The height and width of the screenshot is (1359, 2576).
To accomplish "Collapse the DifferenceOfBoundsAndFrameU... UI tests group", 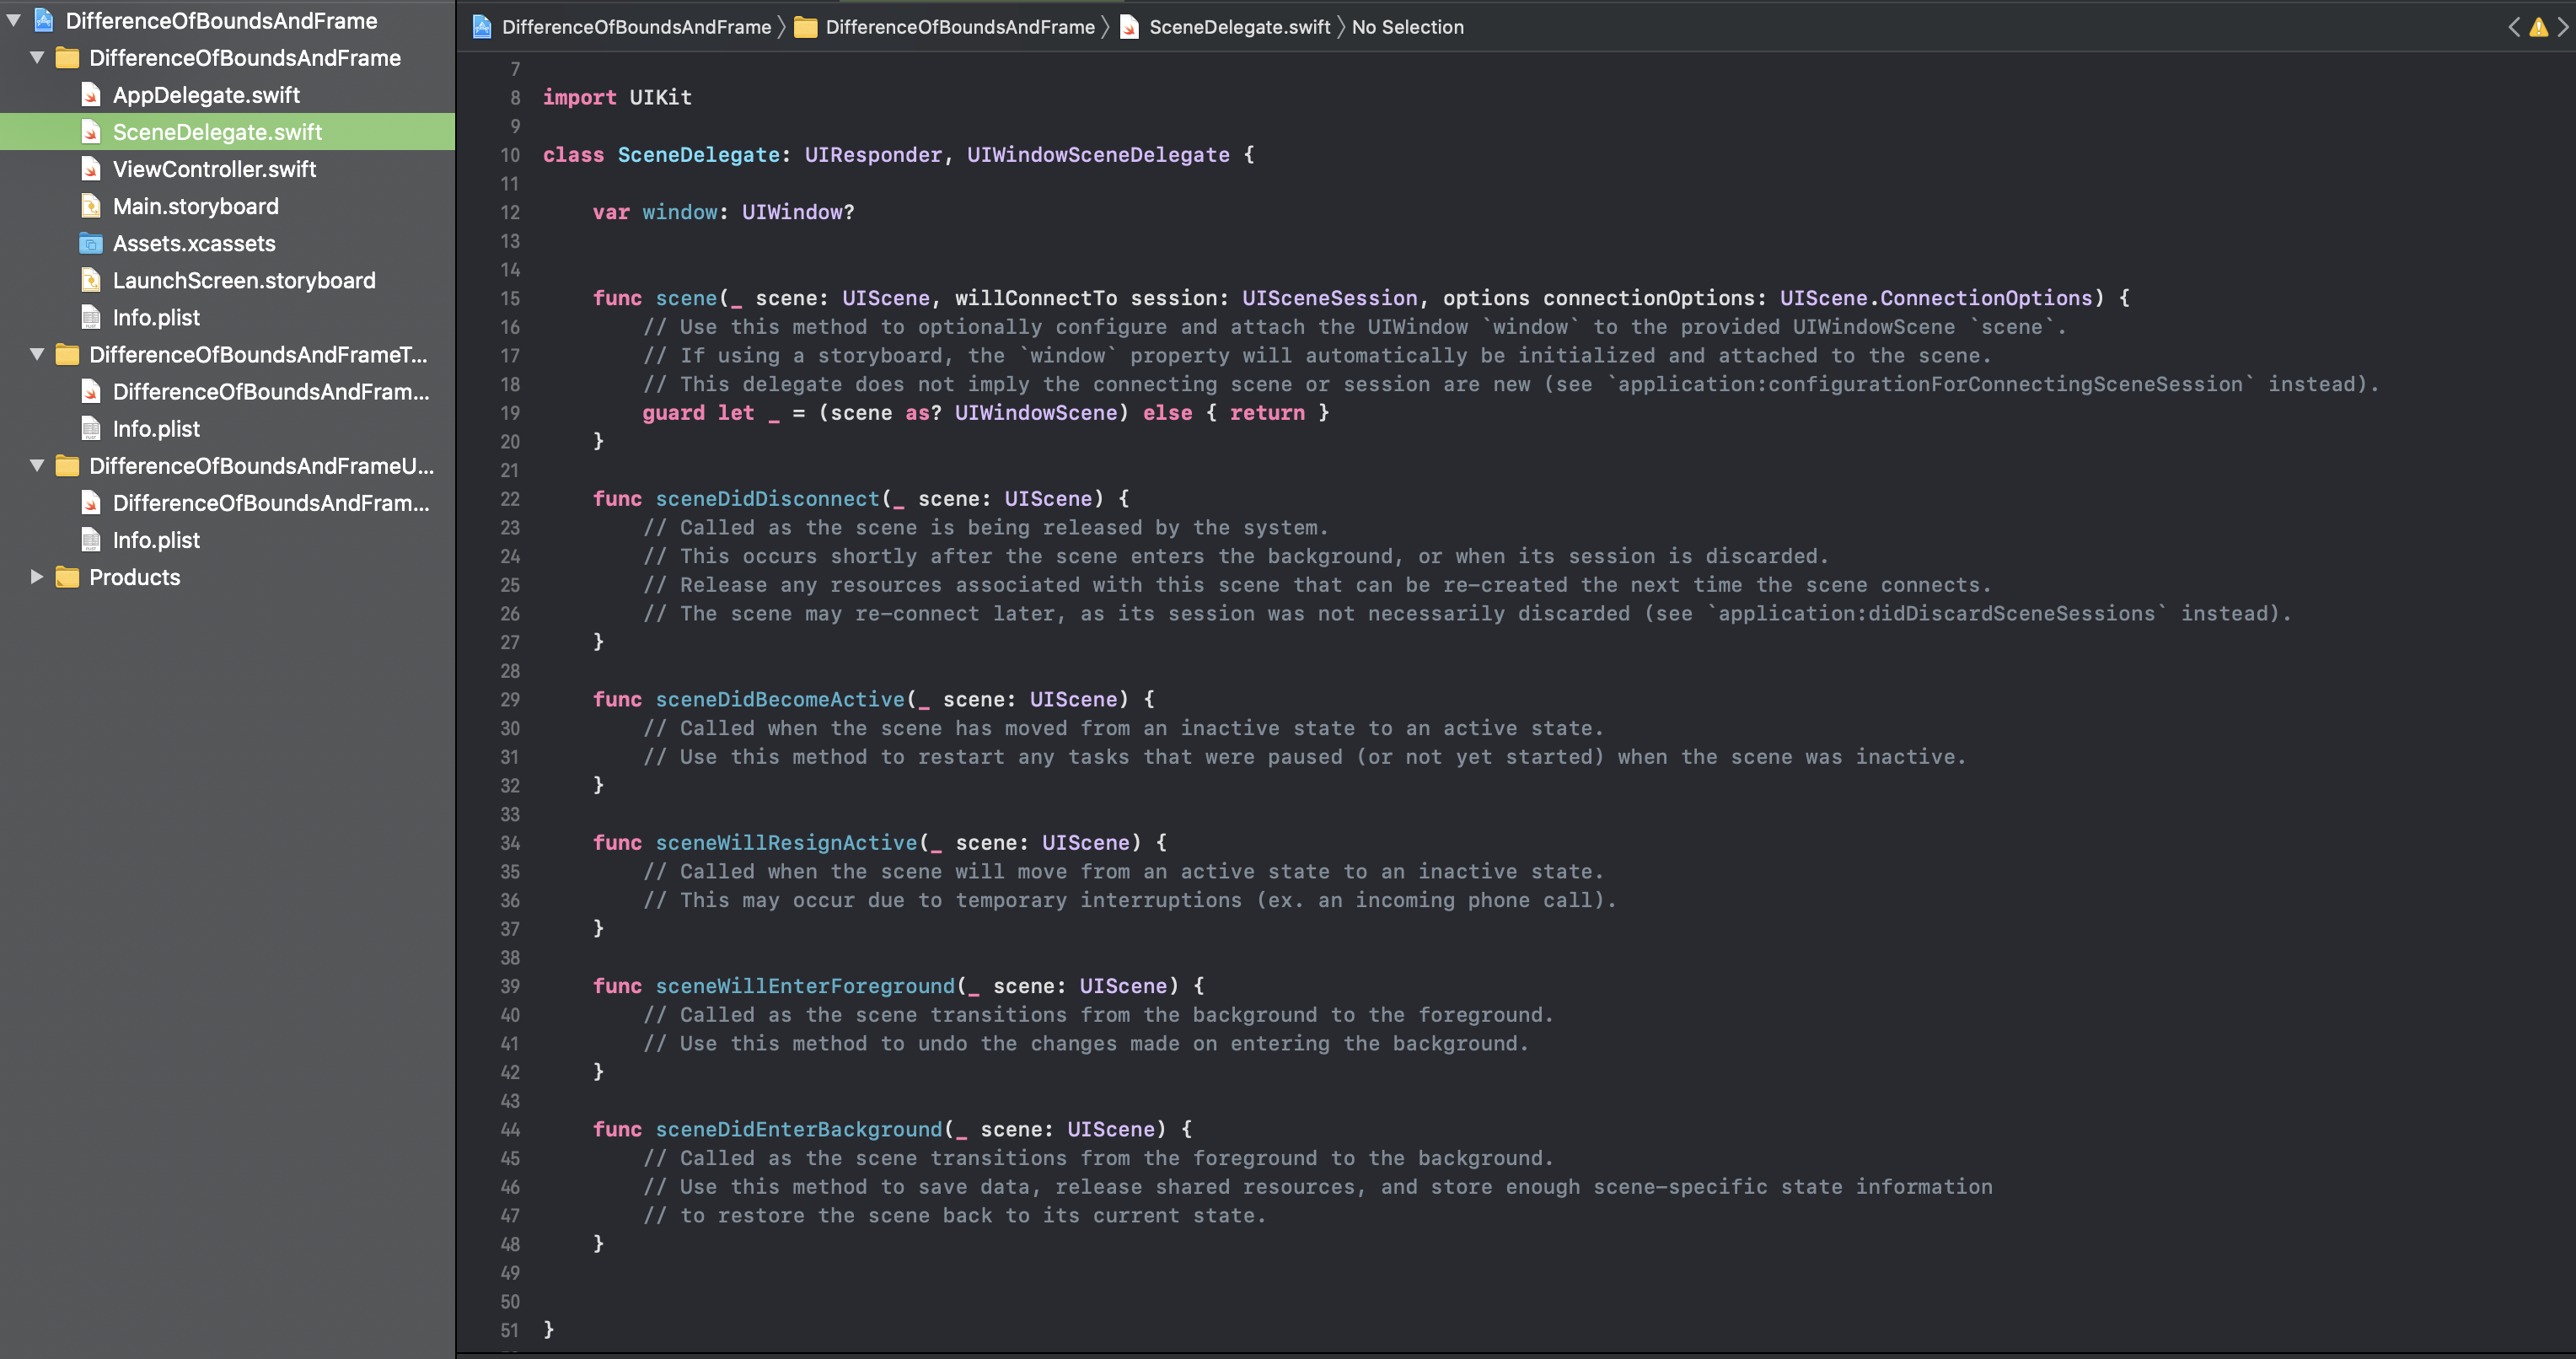I will point(37,465).
